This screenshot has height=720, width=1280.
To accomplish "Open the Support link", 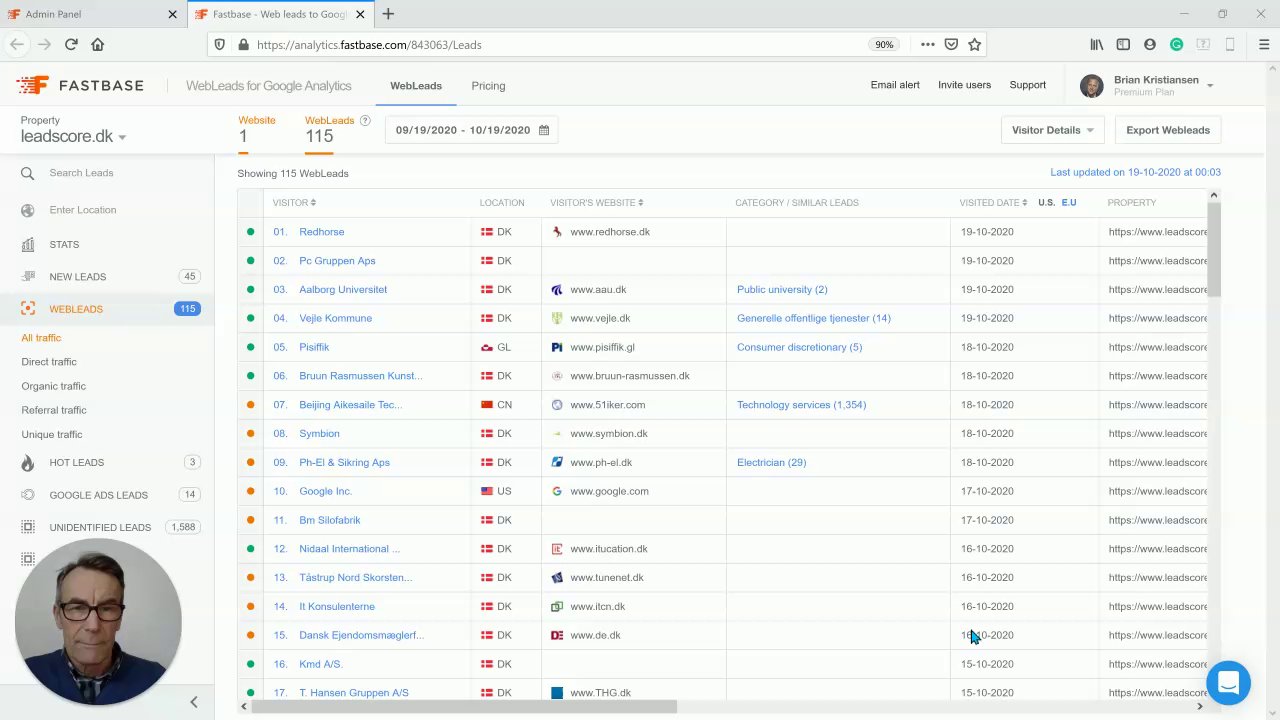I will 1028,85.
